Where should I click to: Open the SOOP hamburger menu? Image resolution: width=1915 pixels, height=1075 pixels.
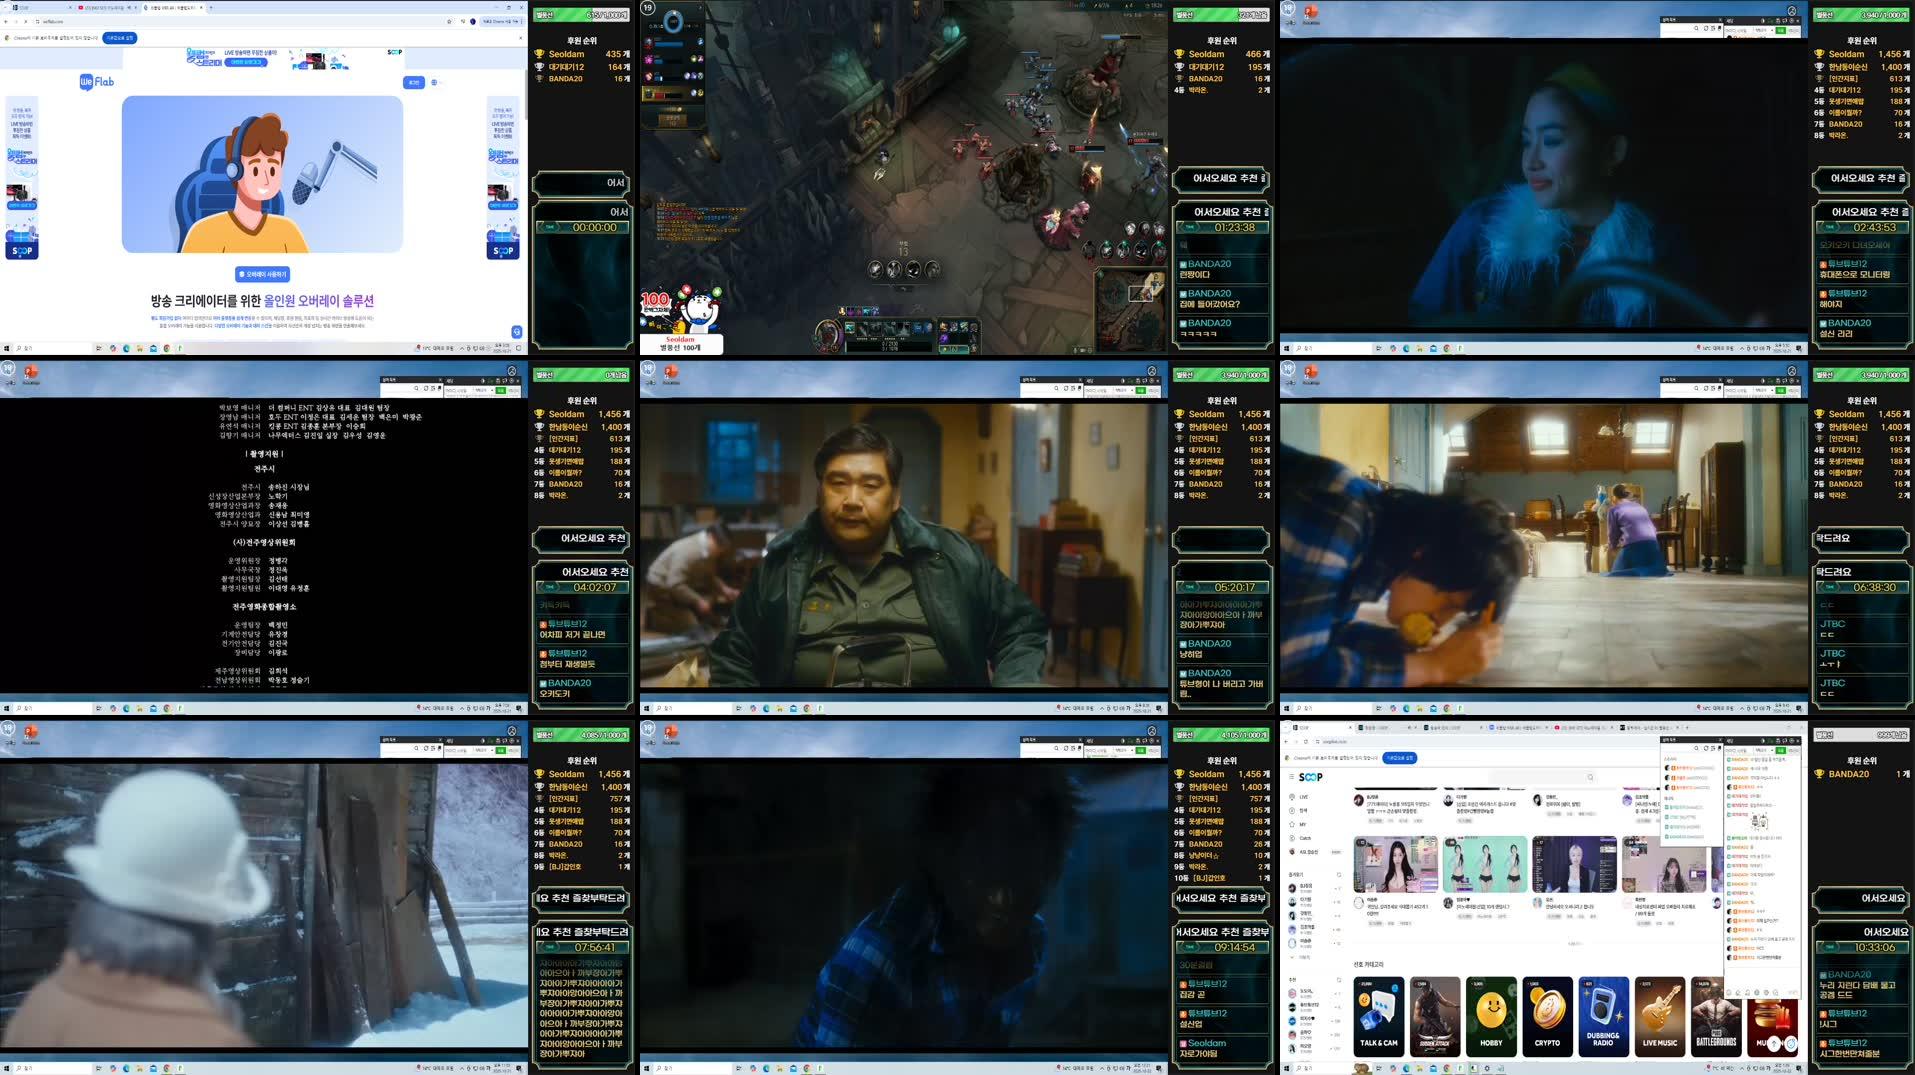click(1291, 777)
